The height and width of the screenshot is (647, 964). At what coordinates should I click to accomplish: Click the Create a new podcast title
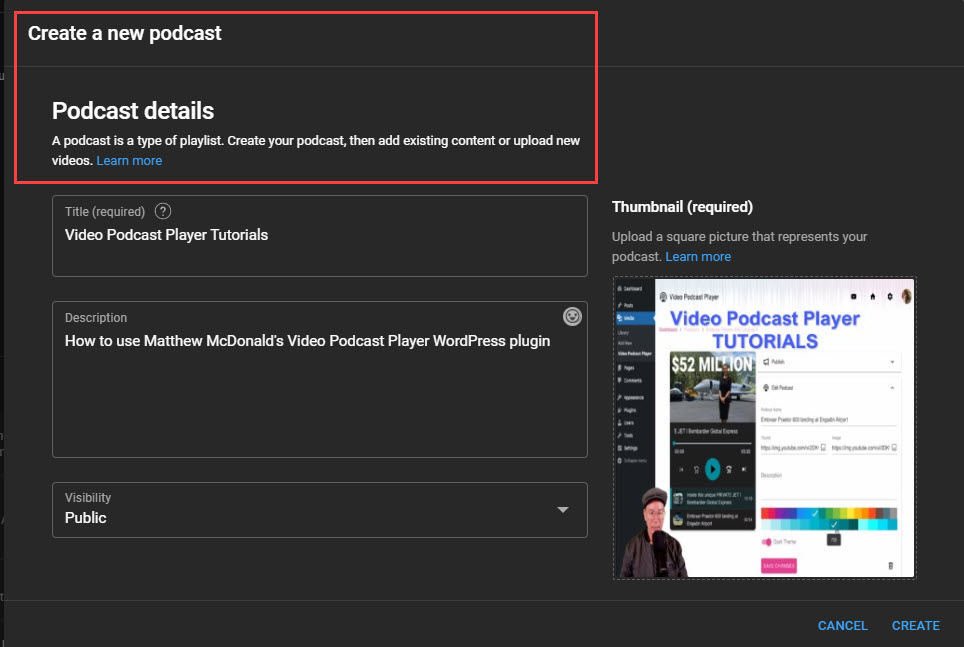pos(124,33)
